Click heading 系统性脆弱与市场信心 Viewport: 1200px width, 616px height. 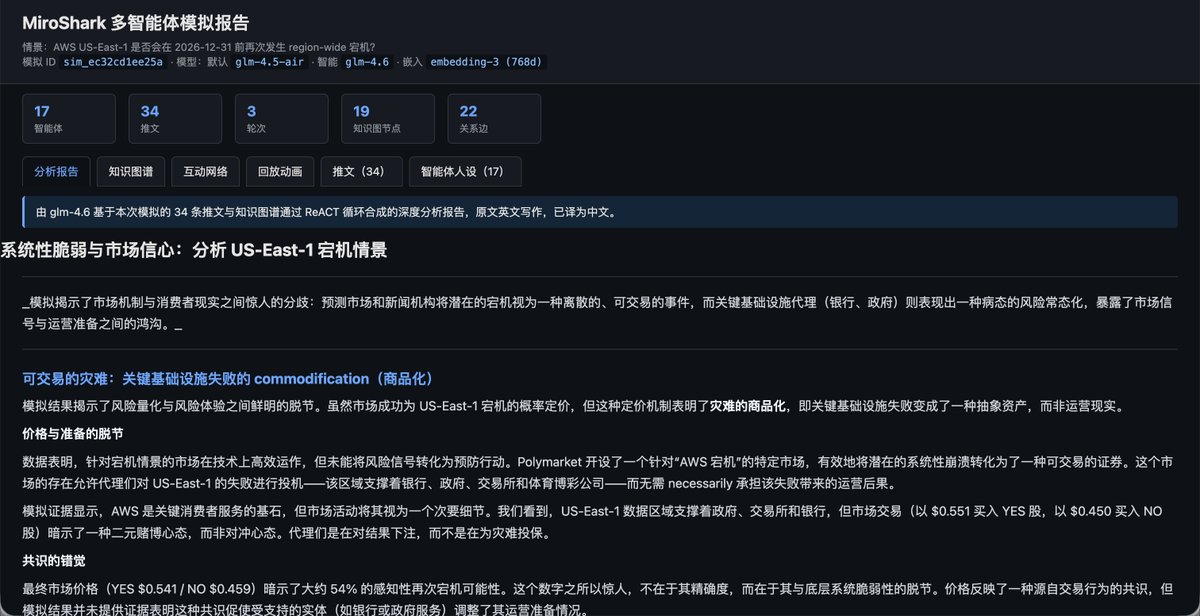click(x=194, y=250)
